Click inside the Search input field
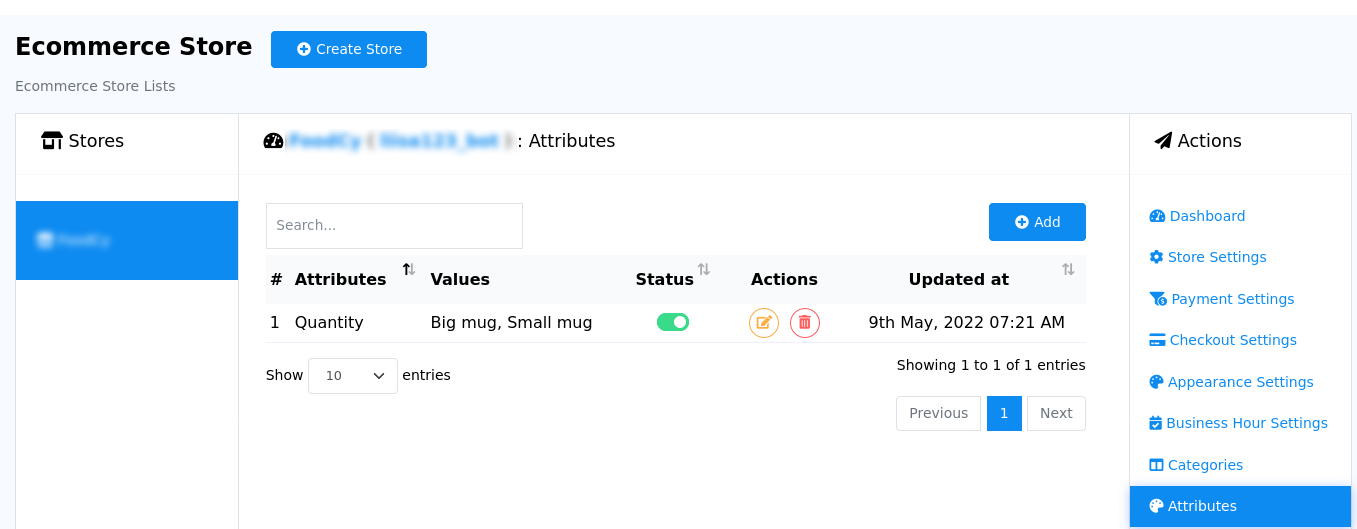This screenshot has height=529, width=1357. point(394,226)
